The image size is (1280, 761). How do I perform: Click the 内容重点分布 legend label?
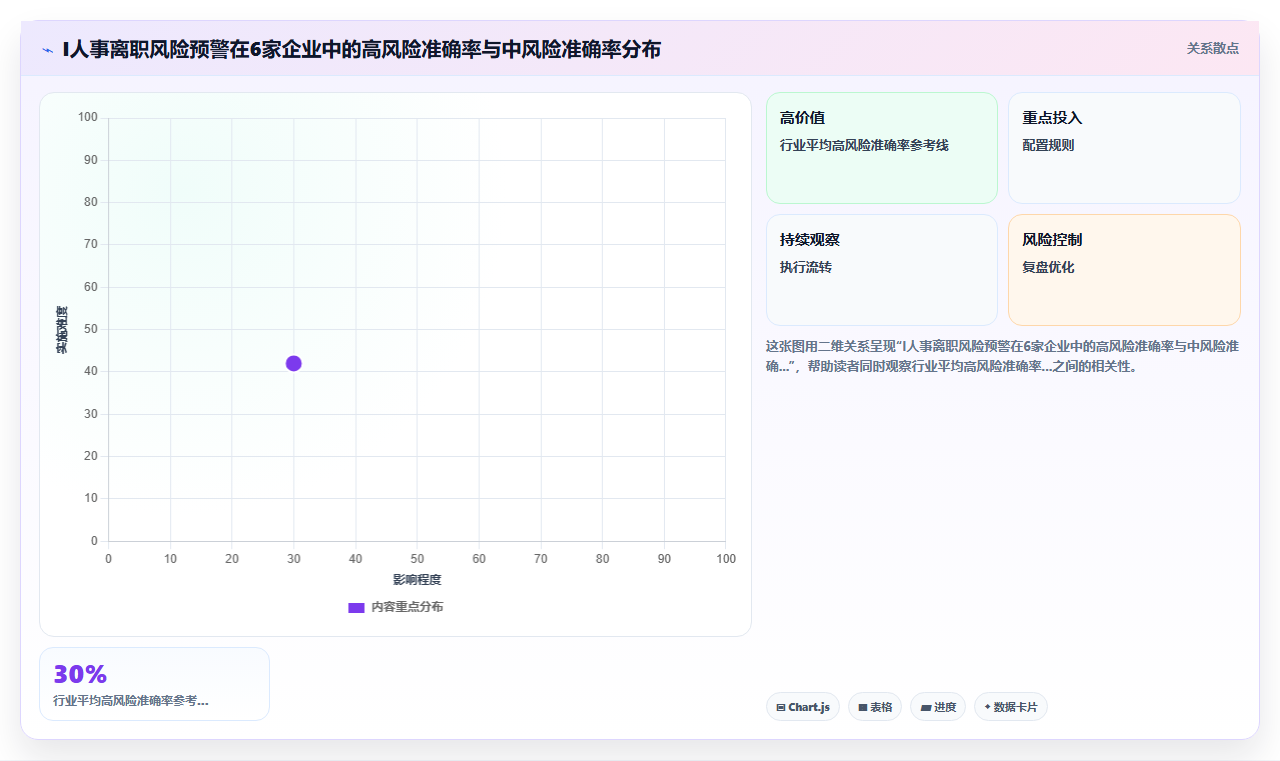[407, 607]
